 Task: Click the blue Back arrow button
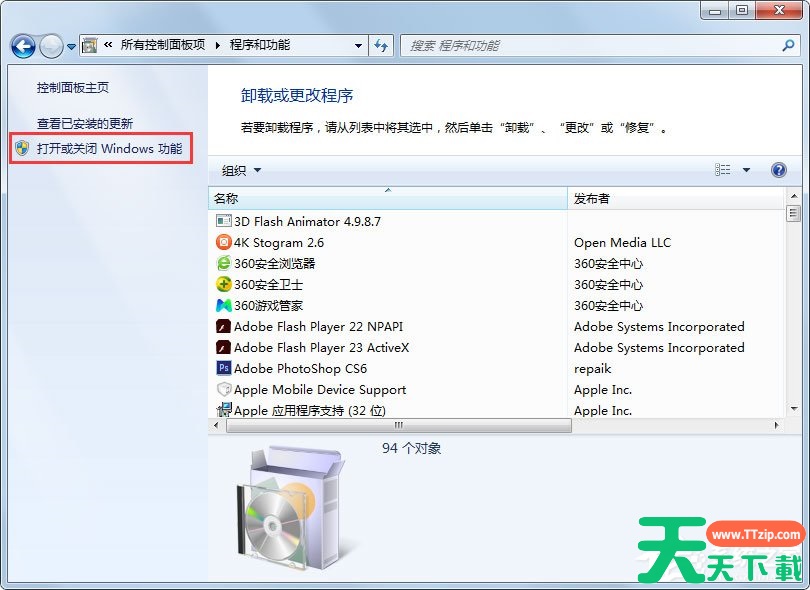(23, 46)
